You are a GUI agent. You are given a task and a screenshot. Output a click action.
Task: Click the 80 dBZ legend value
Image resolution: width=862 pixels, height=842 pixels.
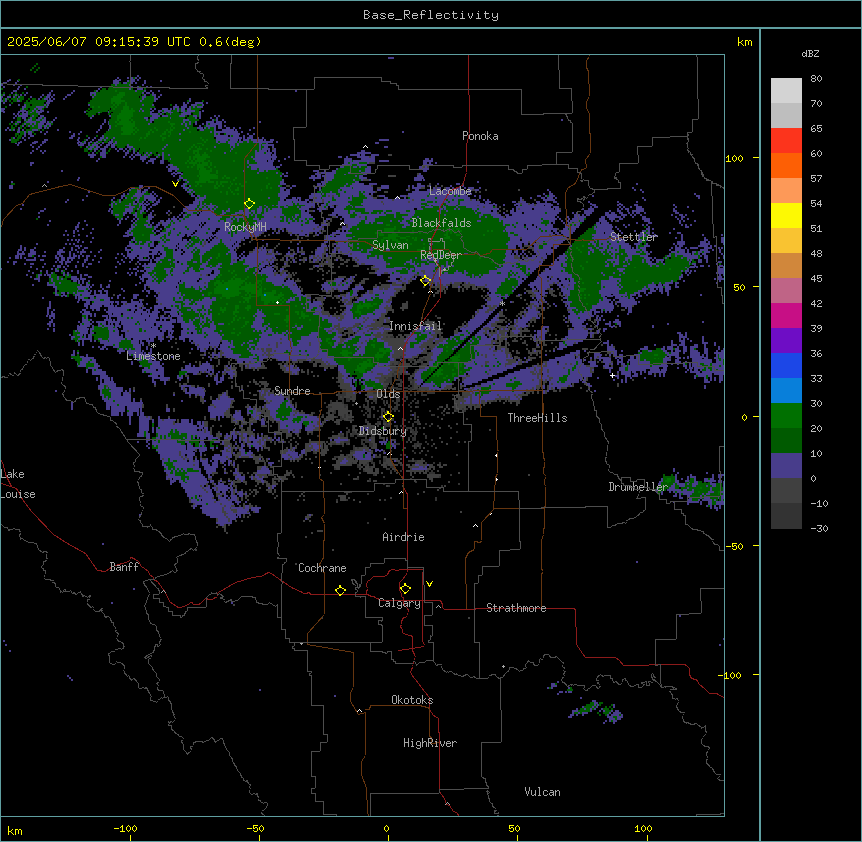click(816, 79)
